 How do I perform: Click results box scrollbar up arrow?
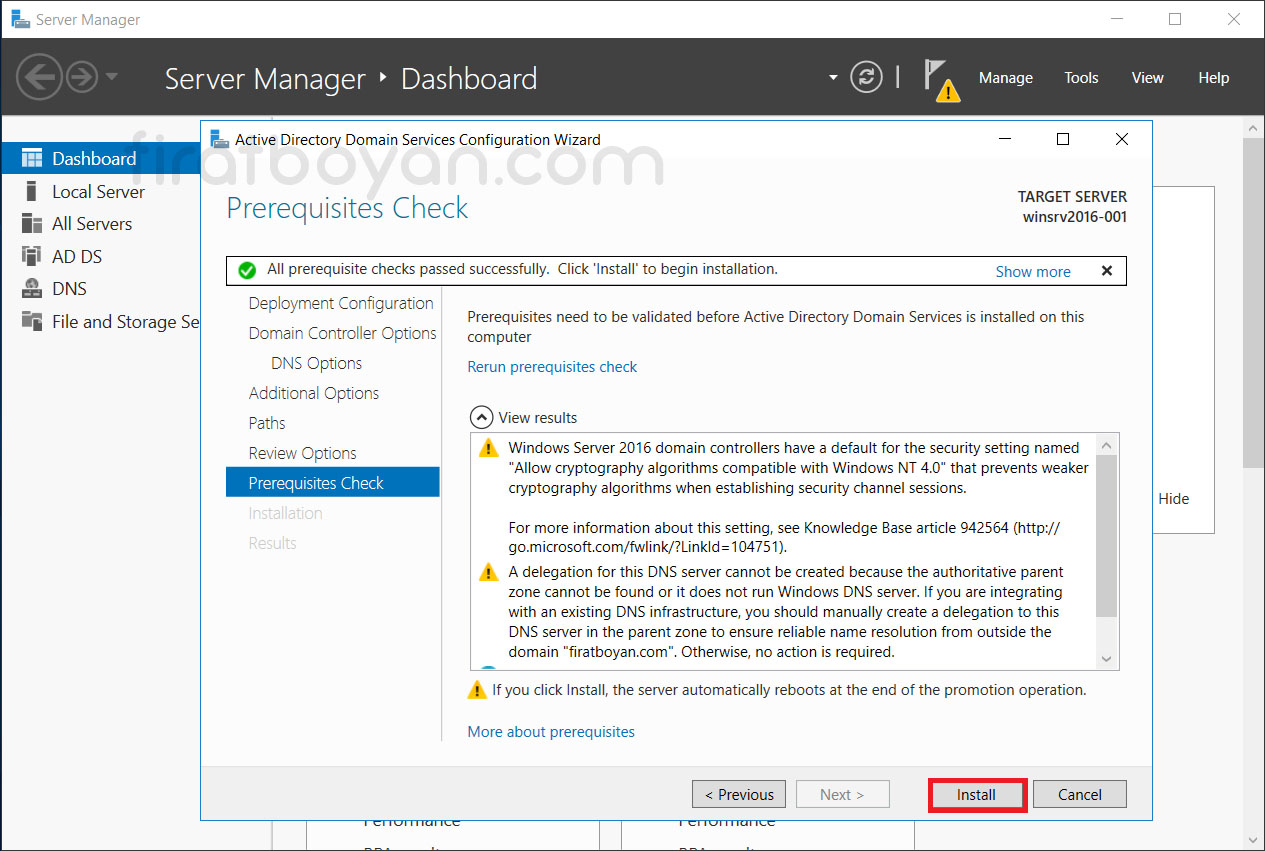tap(1106, 445)
